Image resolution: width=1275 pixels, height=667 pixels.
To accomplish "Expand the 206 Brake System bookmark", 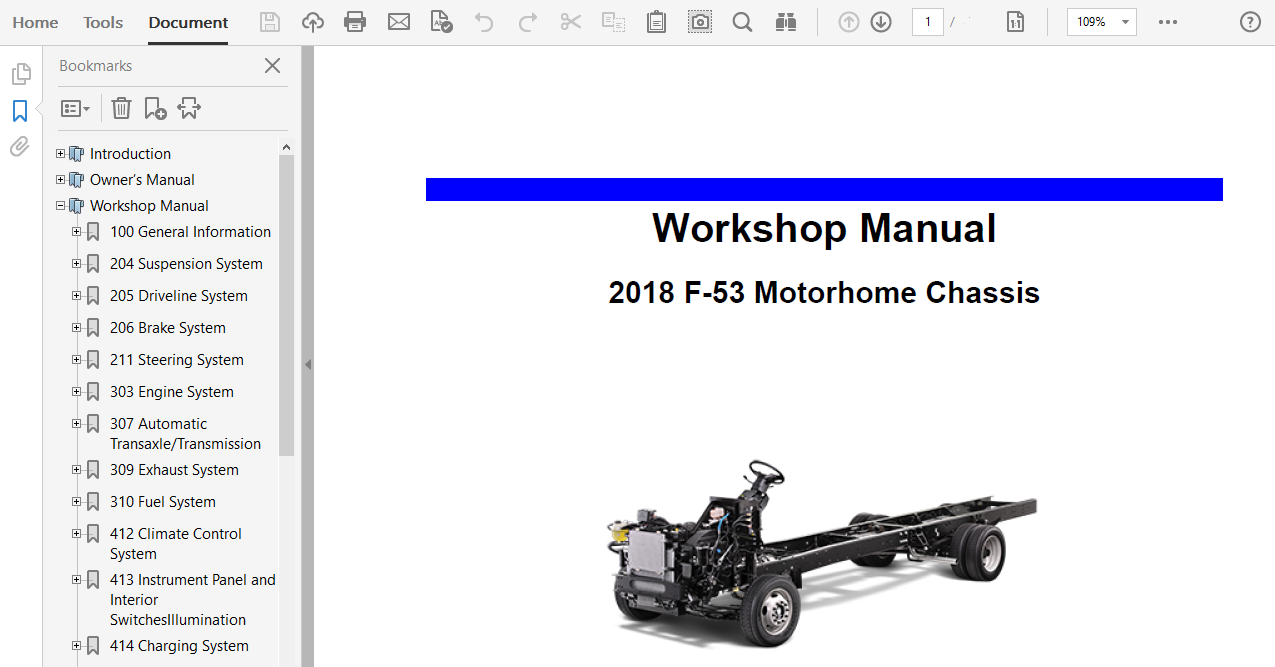I will pos(76,327).
